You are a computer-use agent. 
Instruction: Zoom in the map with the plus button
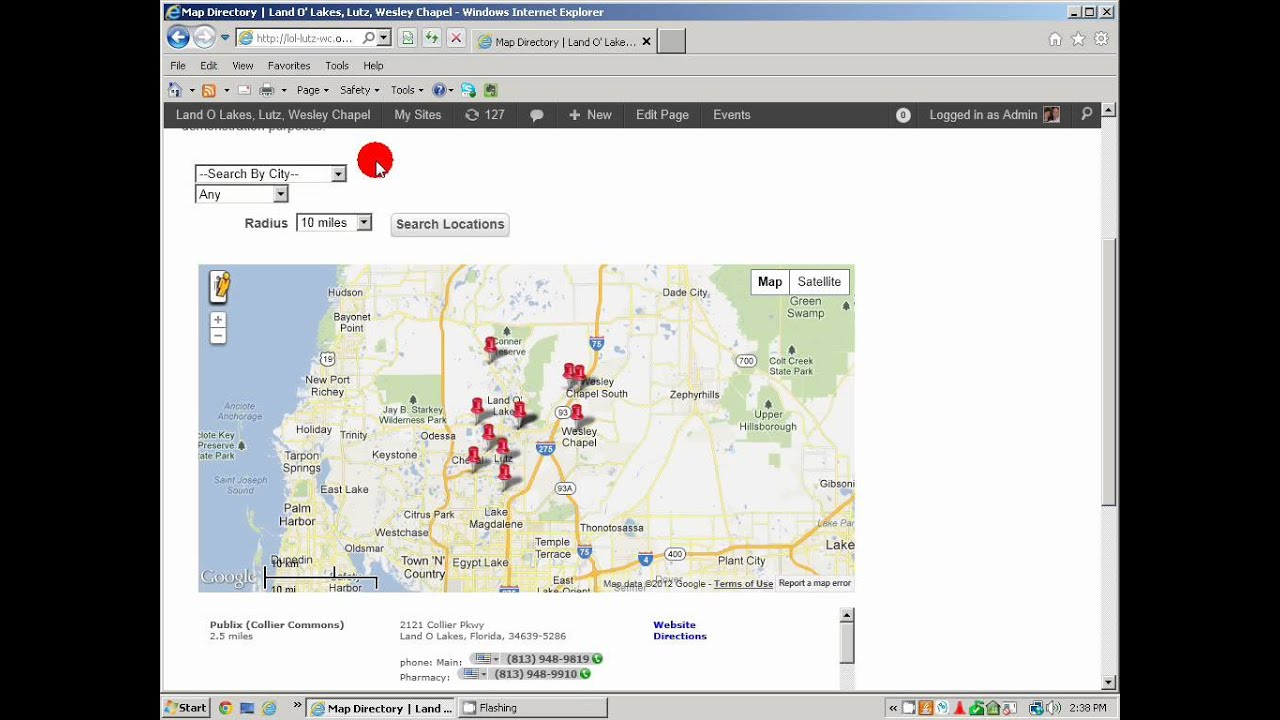[x=218, y=320]
